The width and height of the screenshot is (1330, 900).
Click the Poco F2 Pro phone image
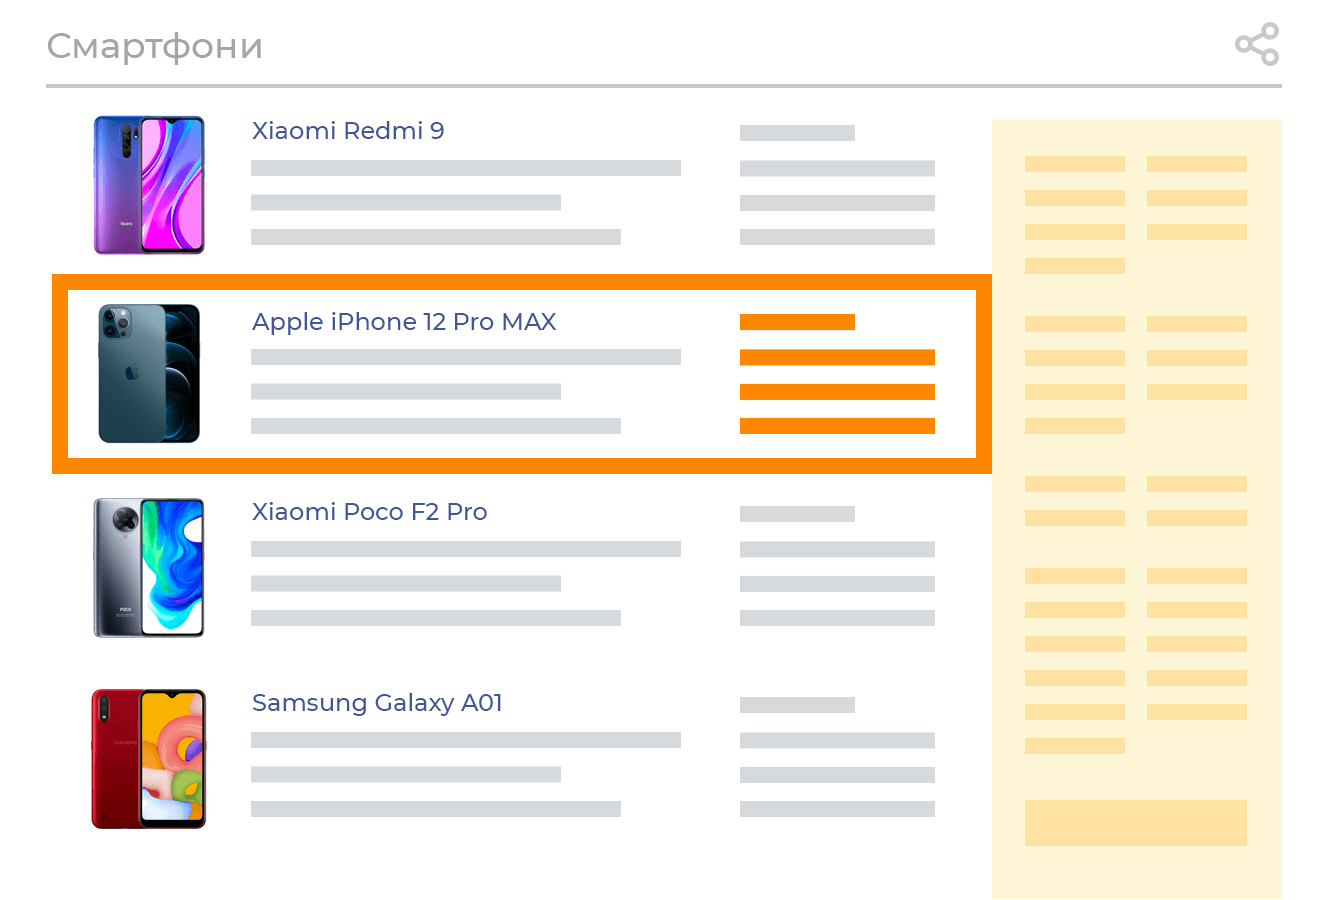[149, 567]
